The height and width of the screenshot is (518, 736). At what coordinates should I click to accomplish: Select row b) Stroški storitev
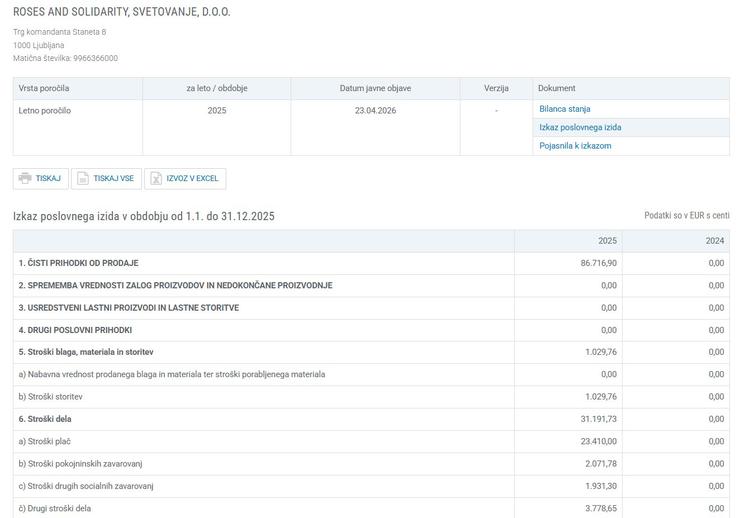371,396
